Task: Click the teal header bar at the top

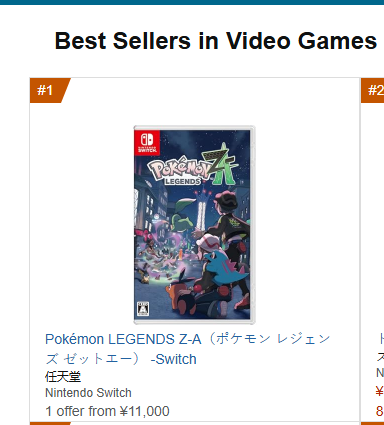Action: [192, 2]
